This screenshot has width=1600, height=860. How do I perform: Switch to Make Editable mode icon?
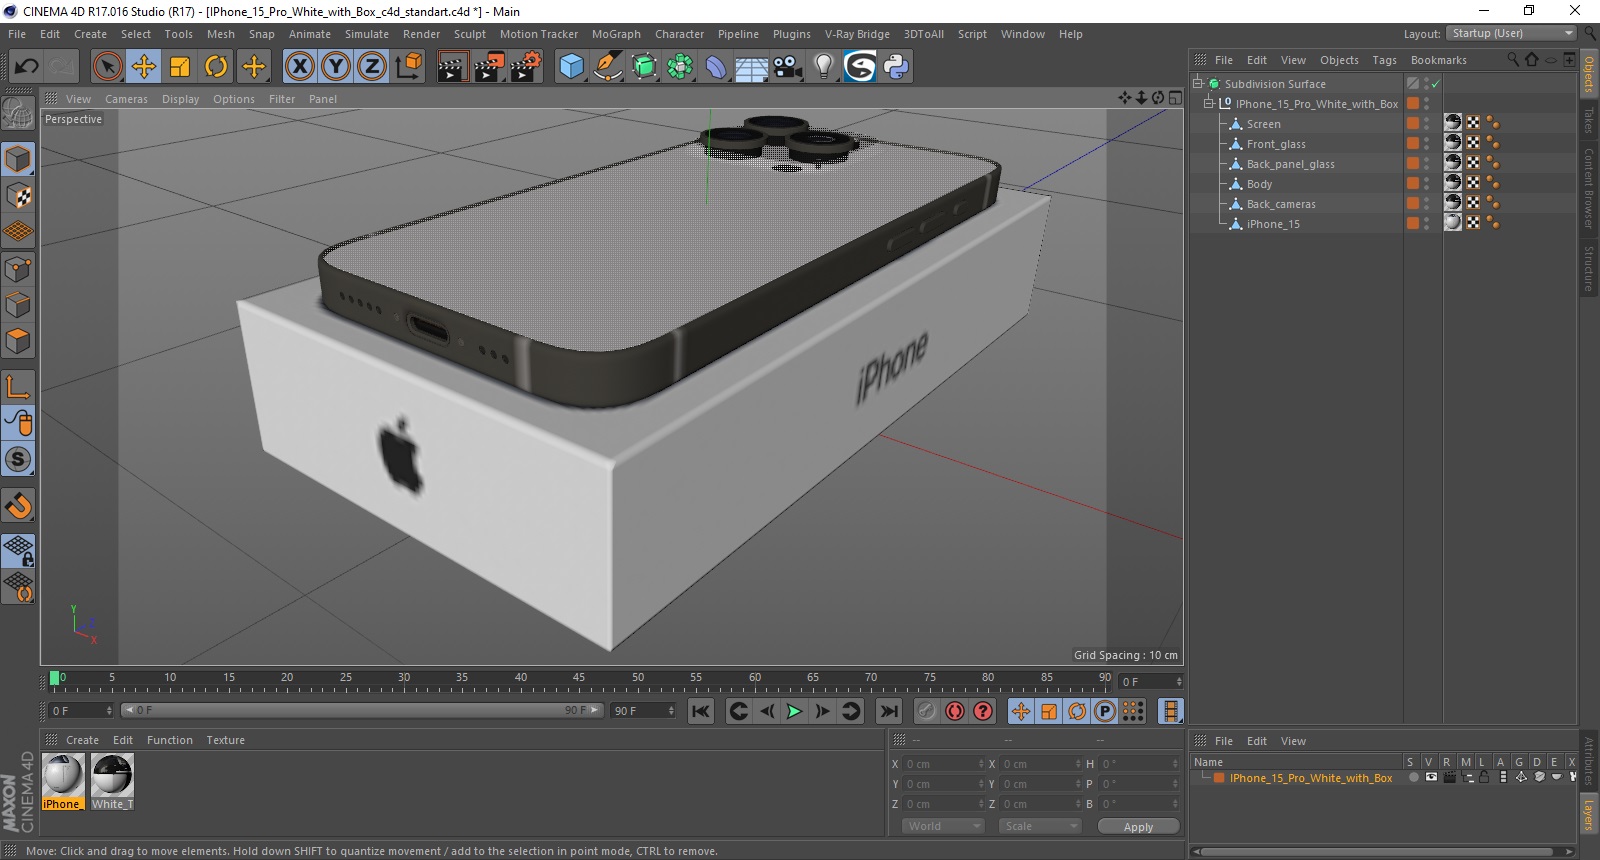pos(18,114)
